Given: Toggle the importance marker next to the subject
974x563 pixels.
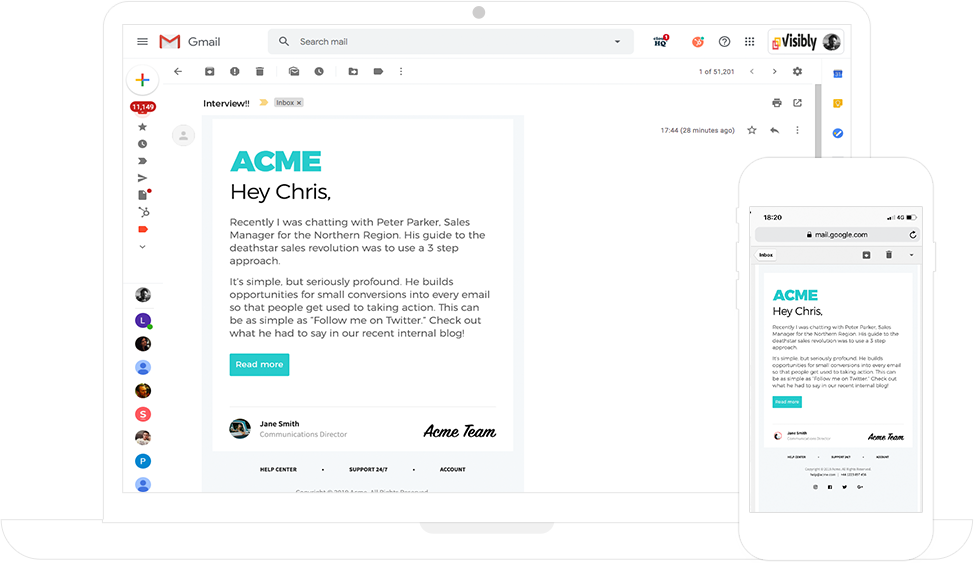Looking at the screenshot, I should [263, 103].
